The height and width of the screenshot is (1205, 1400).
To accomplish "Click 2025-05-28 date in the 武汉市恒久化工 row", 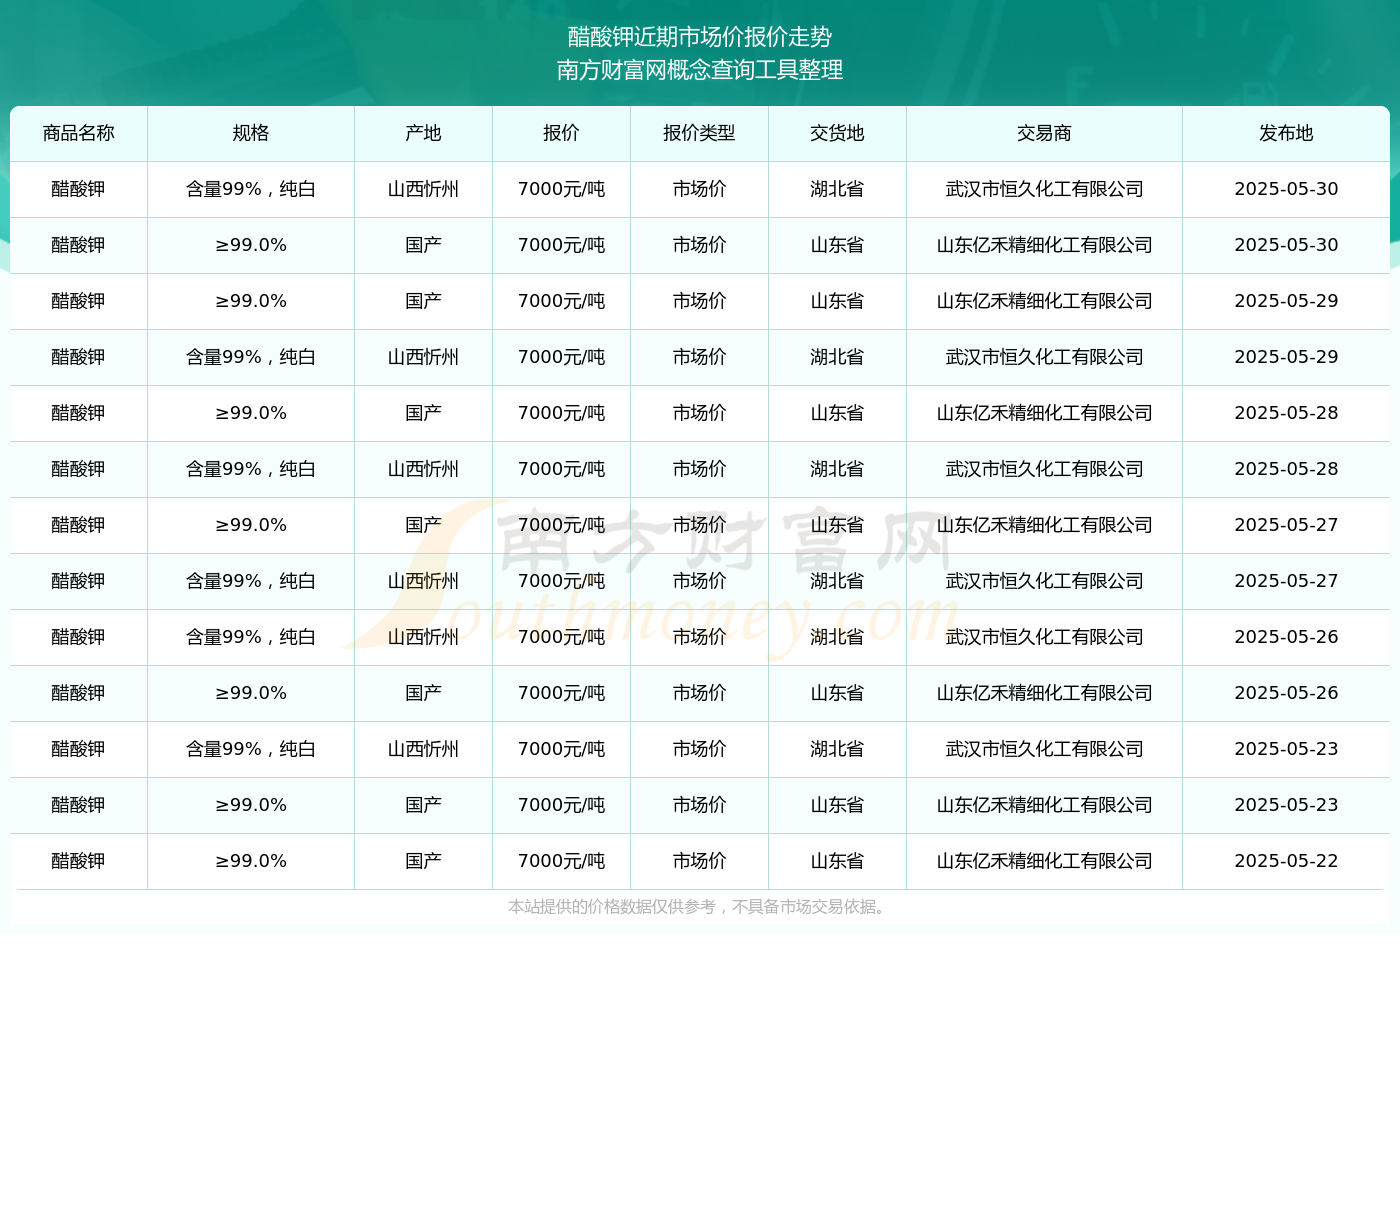I will (x=1287, y=469).
